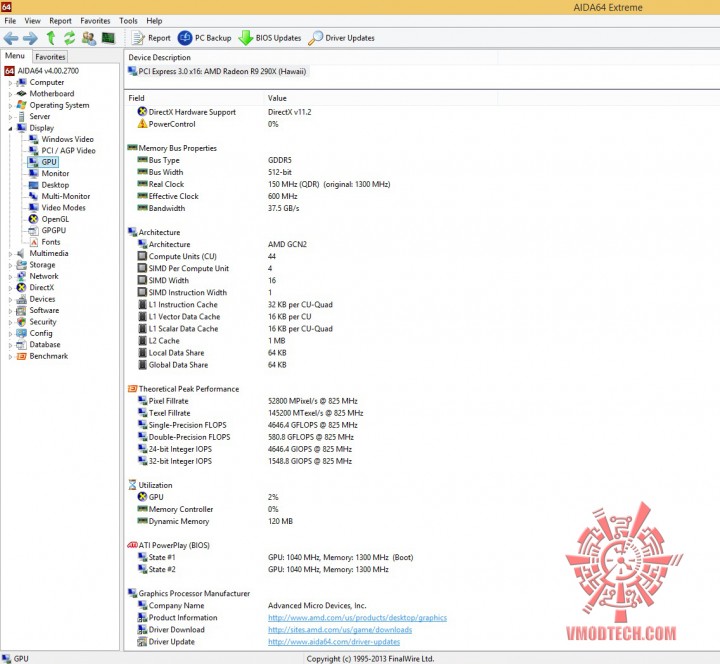
Task: Open the system monitor graph toolbar icon
Action: click(108, 38)
